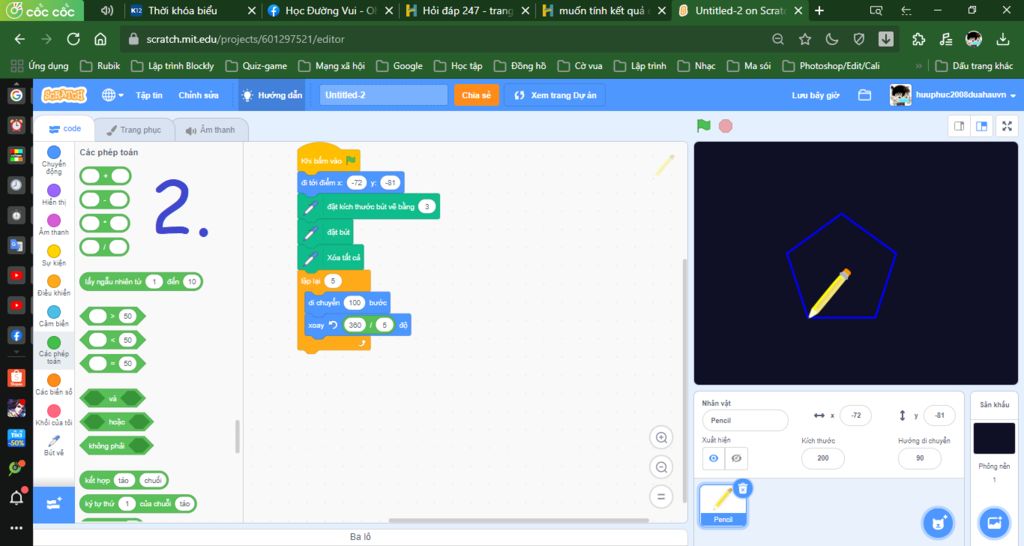Zoom in the code workspace

(661, 438)
